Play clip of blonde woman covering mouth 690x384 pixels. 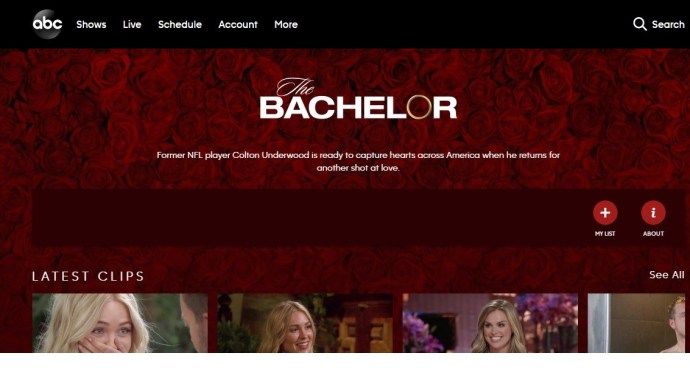click(x=120, y=323)
